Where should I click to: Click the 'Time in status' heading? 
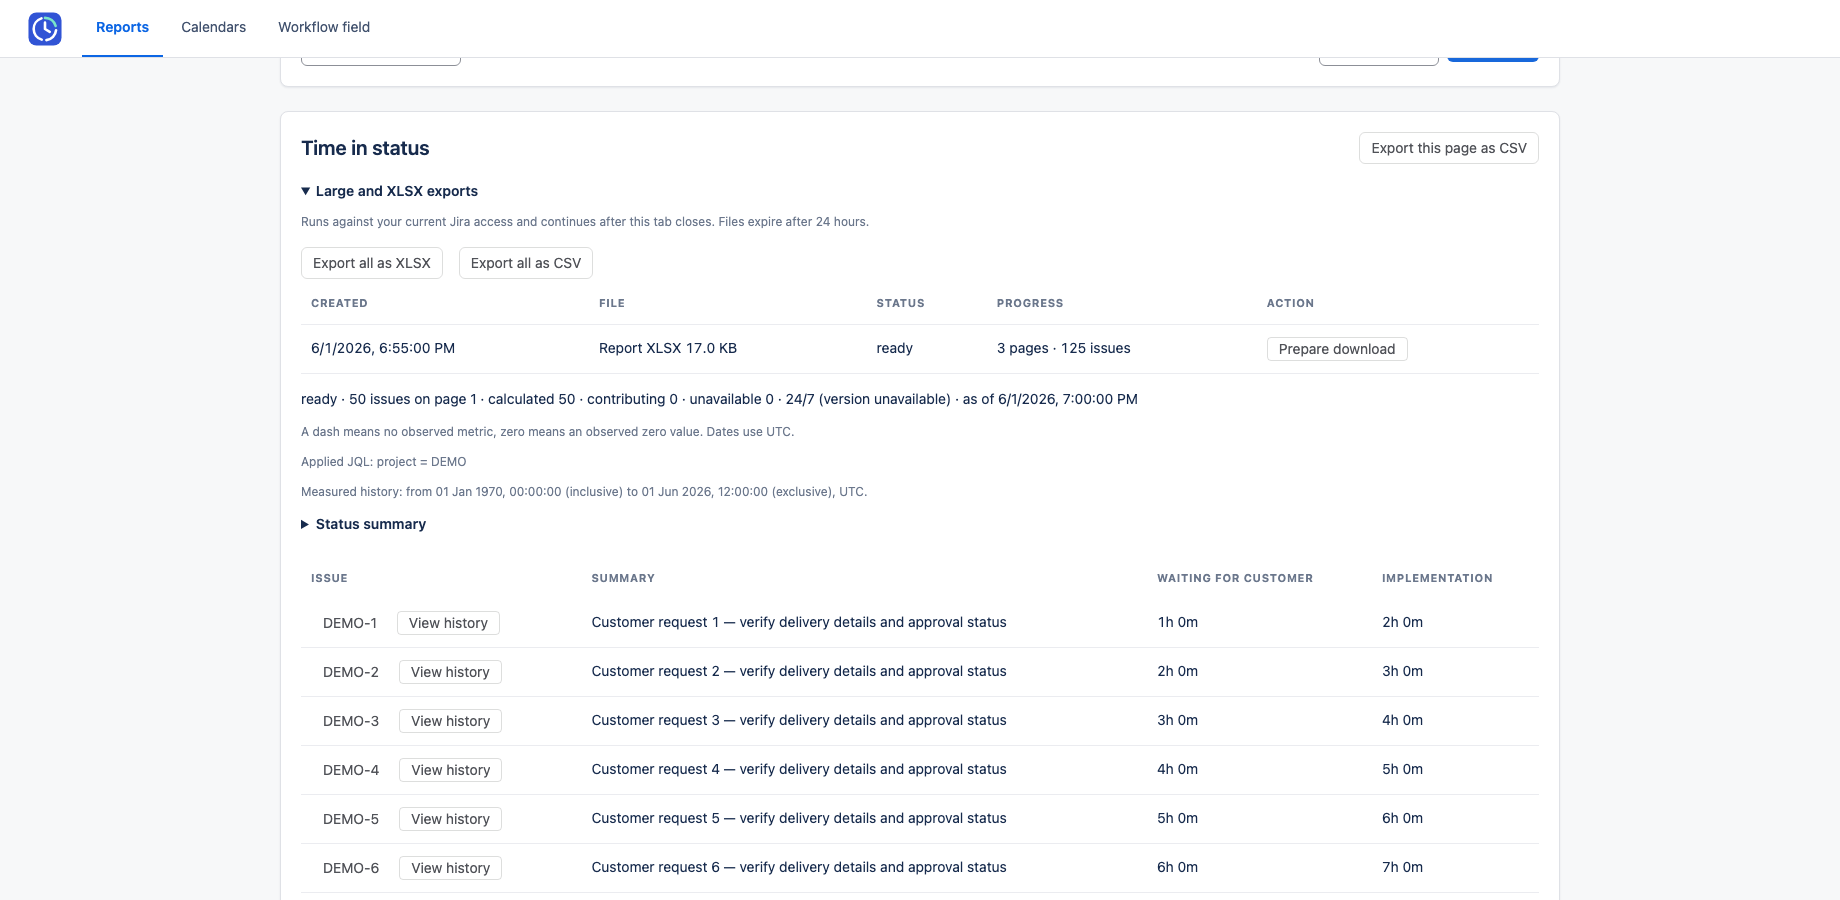click(365, 148)
